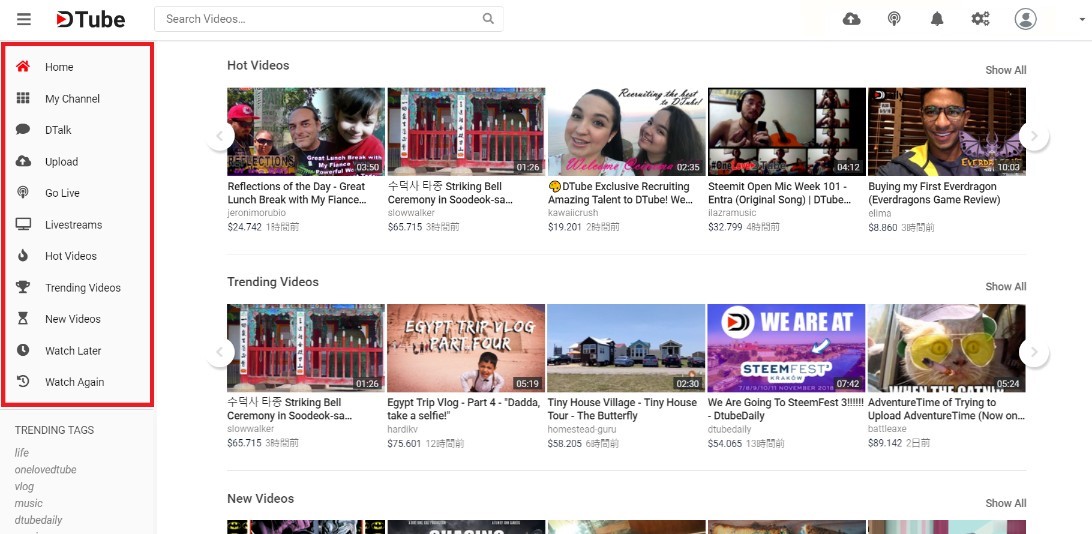Open the 'life' trending tag

(x=22, y=453)
